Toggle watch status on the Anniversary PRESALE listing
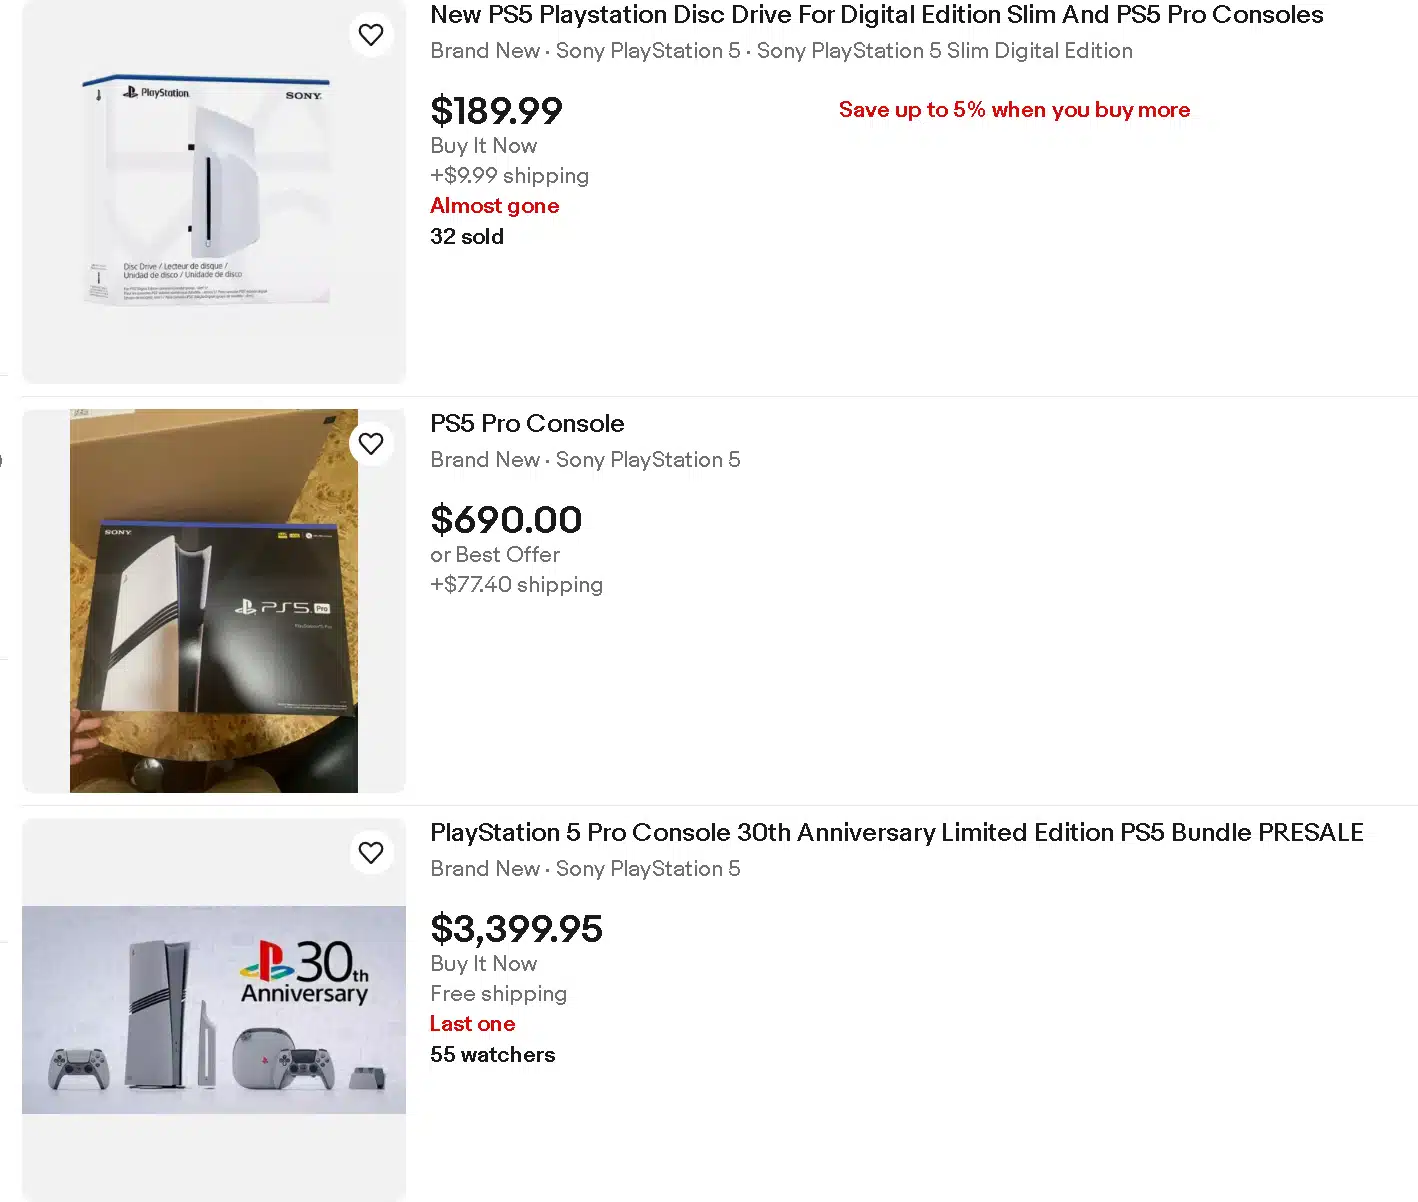 click(371, 853)
